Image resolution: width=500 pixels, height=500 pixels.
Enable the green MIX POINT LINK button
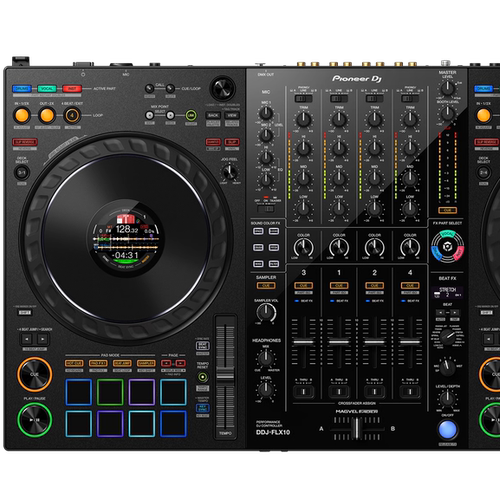tap(191, 116)
